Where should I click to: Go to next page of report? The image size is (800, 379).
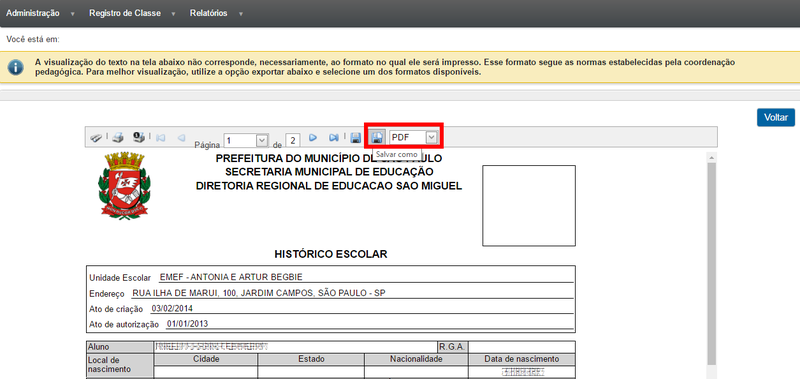pyautogui.click(x=313, y=137)
